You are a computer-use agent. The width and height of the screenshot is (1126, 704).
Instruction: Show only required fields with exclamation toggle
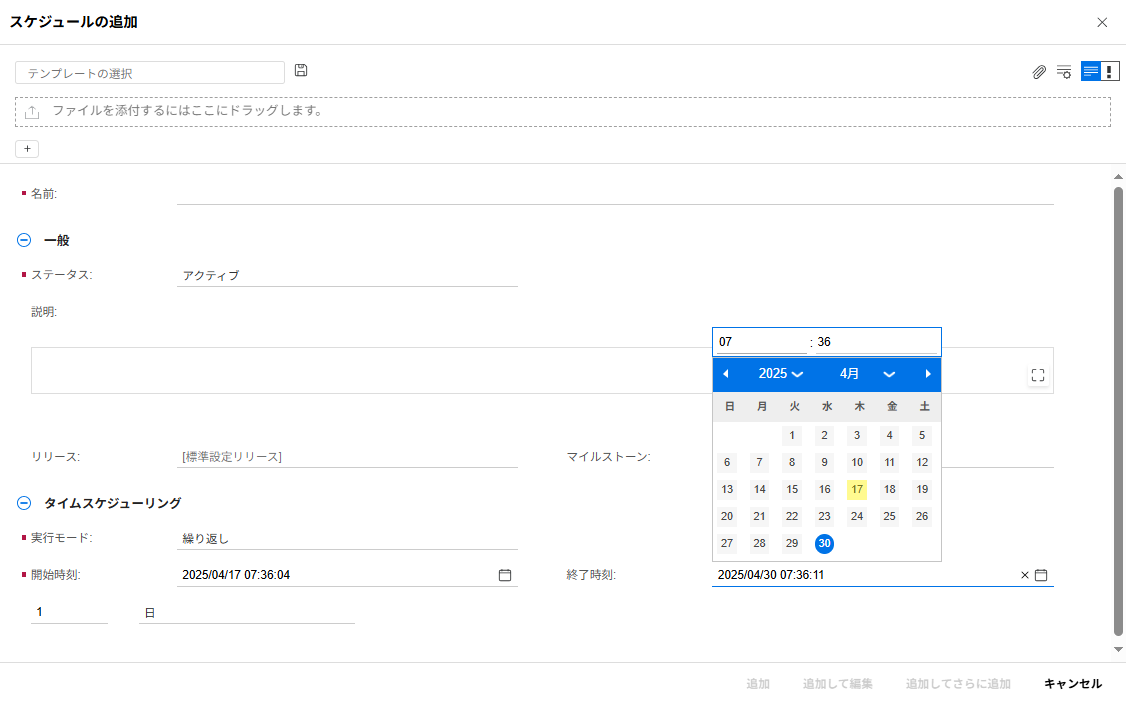[x=1110, y=72]
